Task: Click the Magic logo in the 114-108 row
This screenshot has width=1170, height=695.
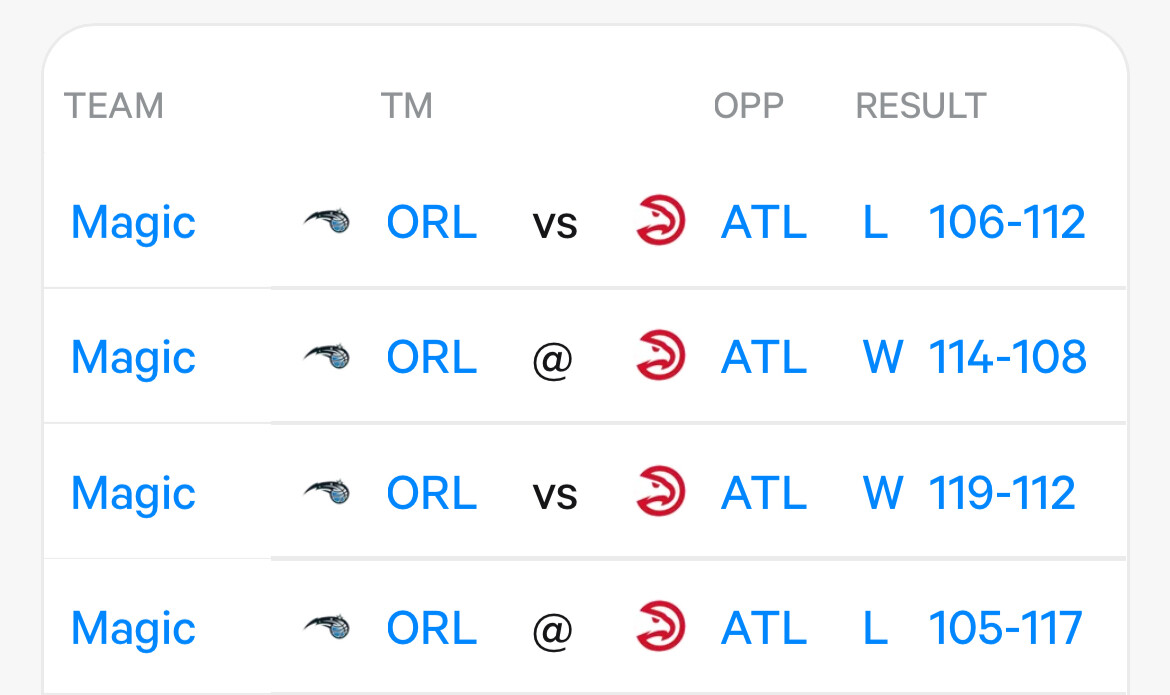Action: click(327, 356)
